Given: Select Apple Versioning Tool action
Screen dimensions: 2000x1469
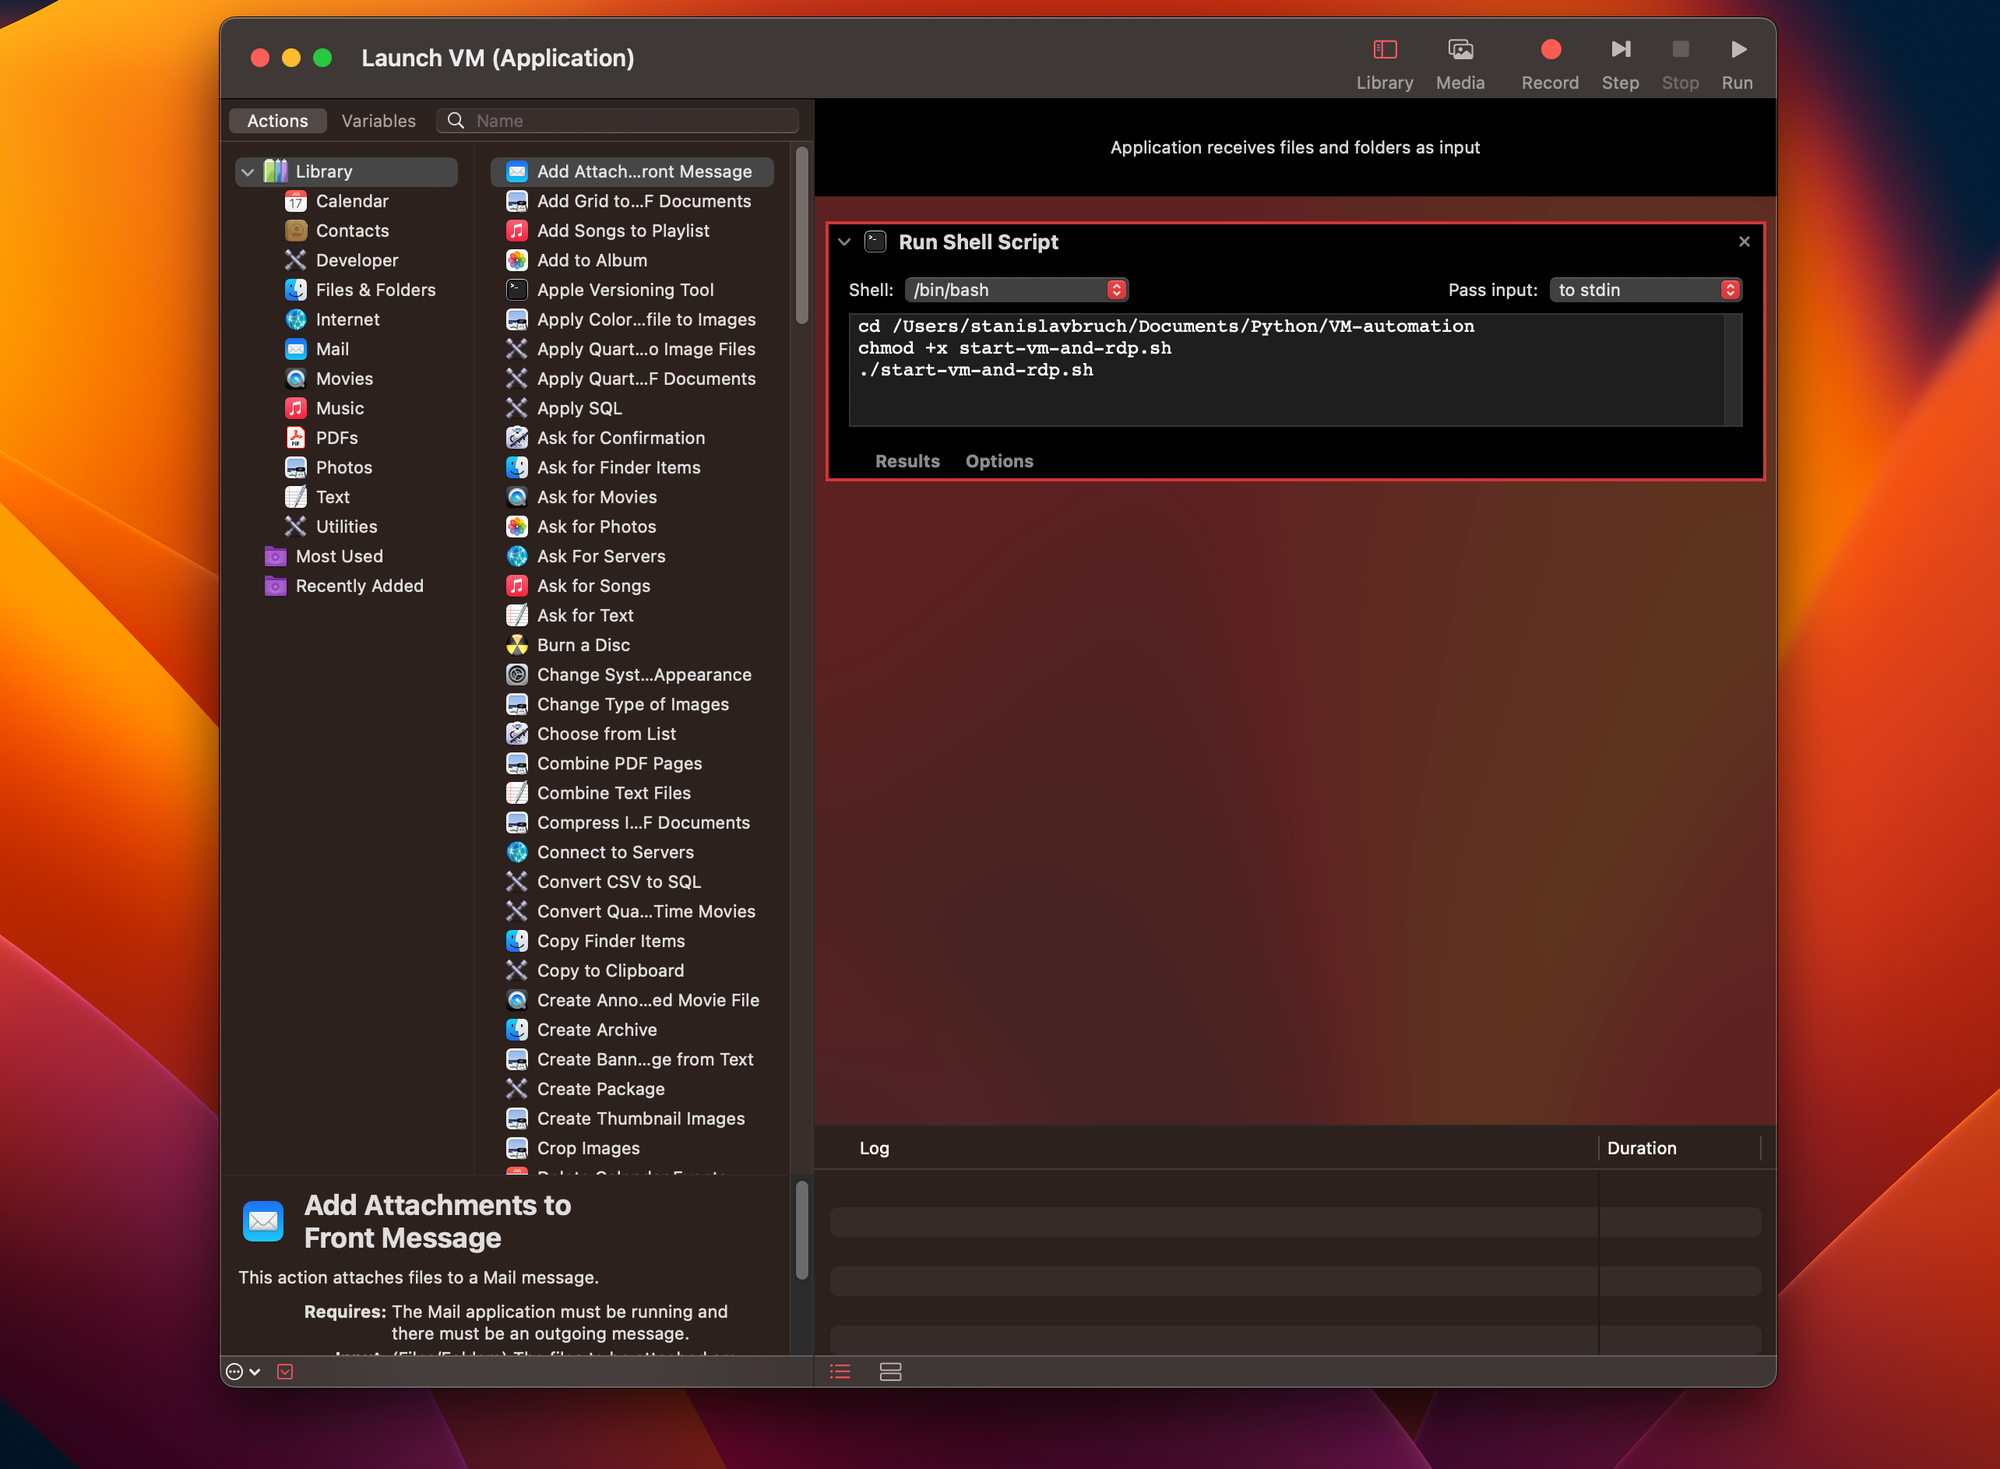Looking at the screenshot, I should pyautogui.click(x=625, y=290).
